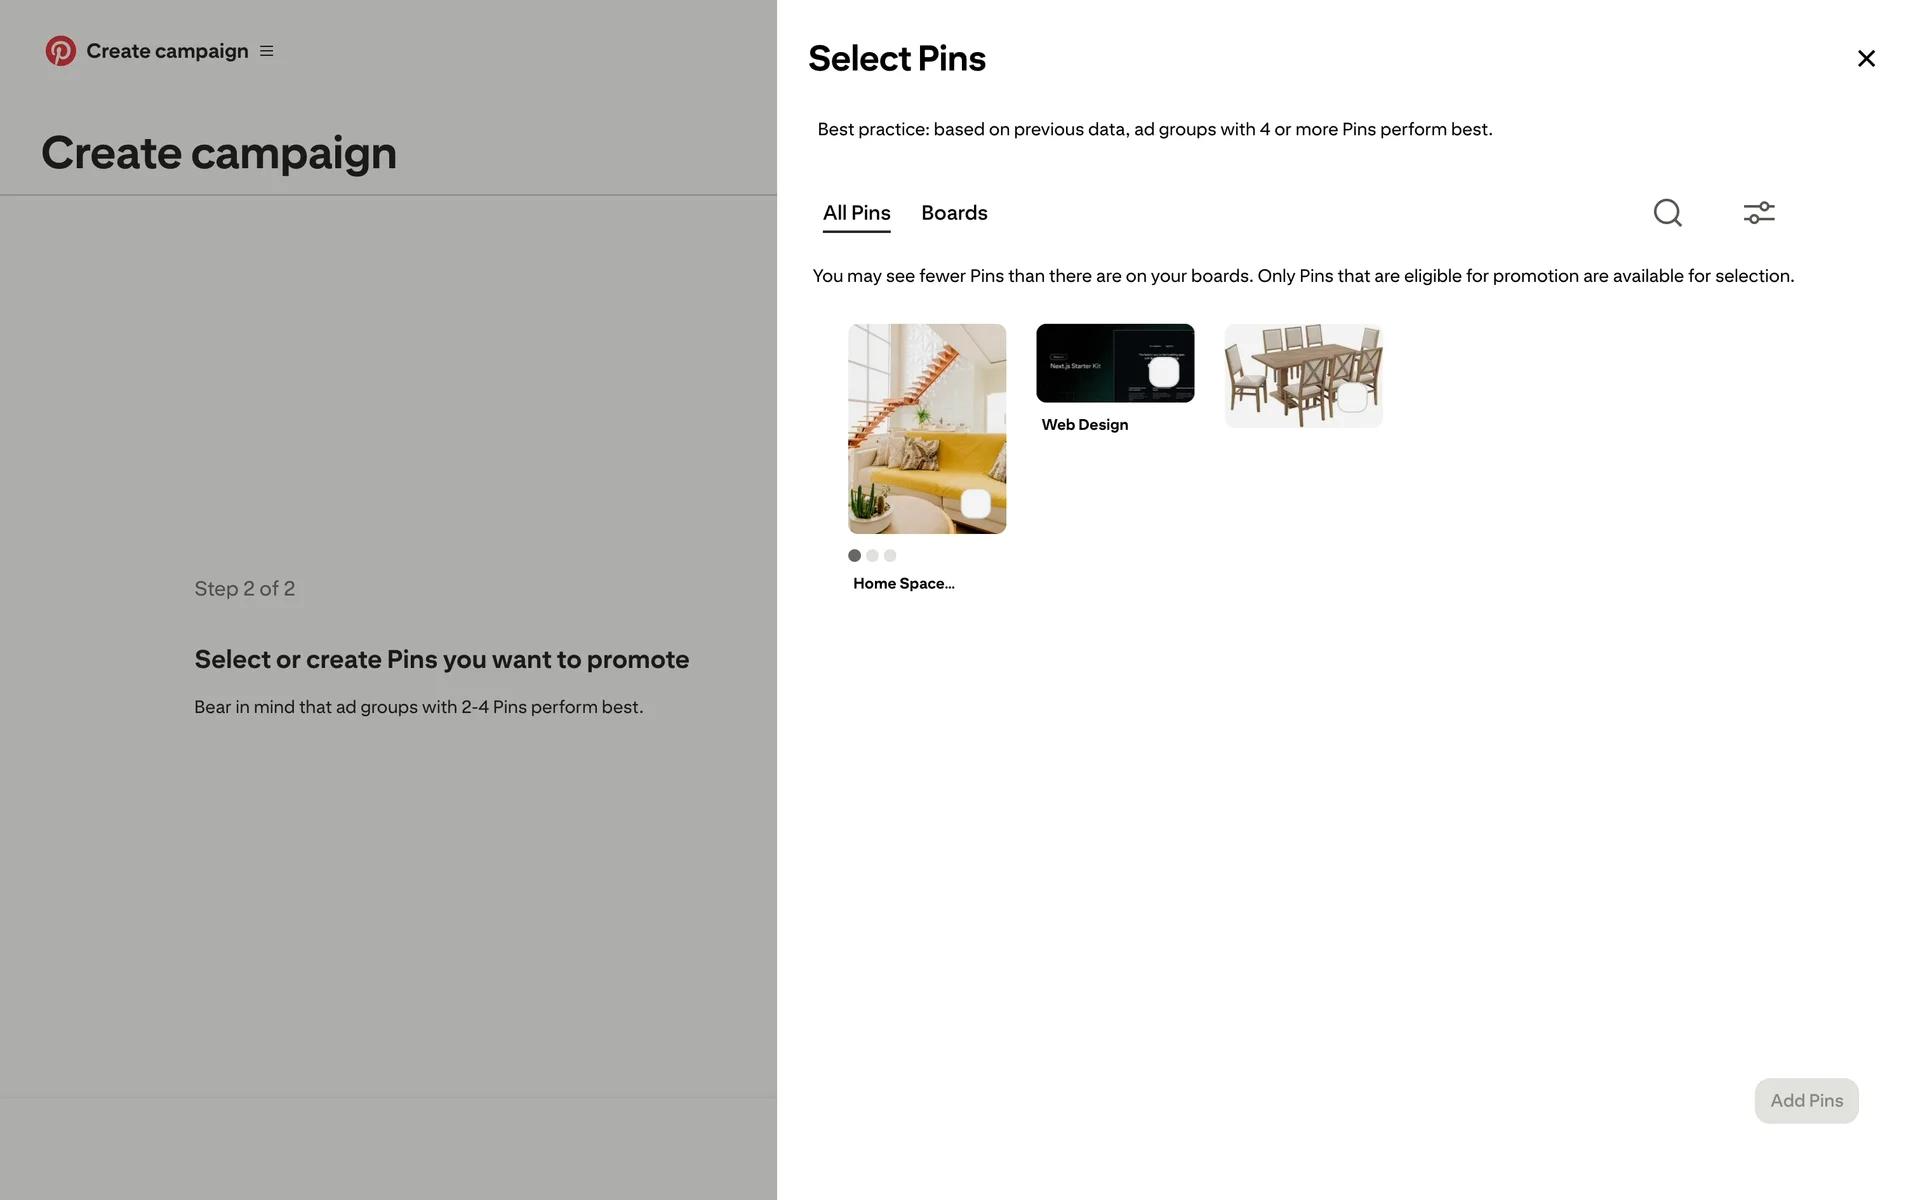Check the Web Design pin's selection box
The image size is (1920, 1200).
coord(1163,373)
